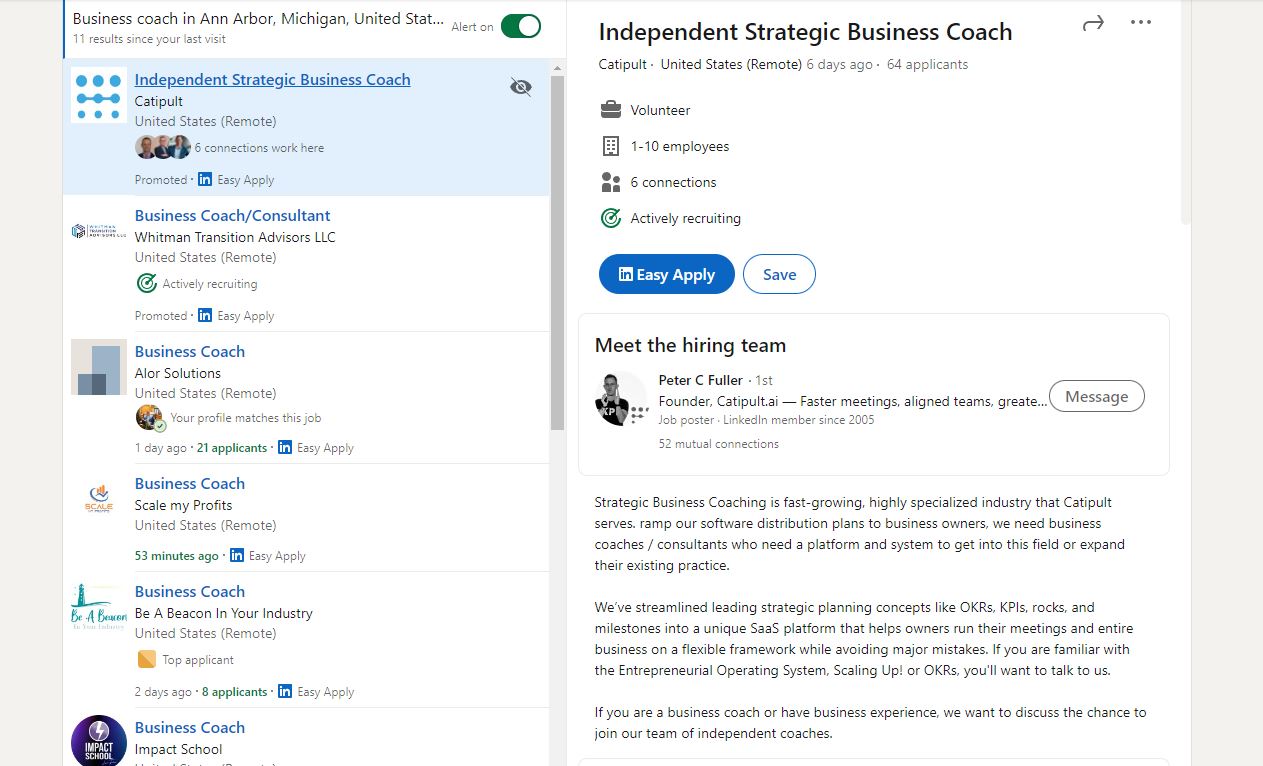Click '52 mutual connections' text
1263x766 pixels.
(x=719, y=444)
